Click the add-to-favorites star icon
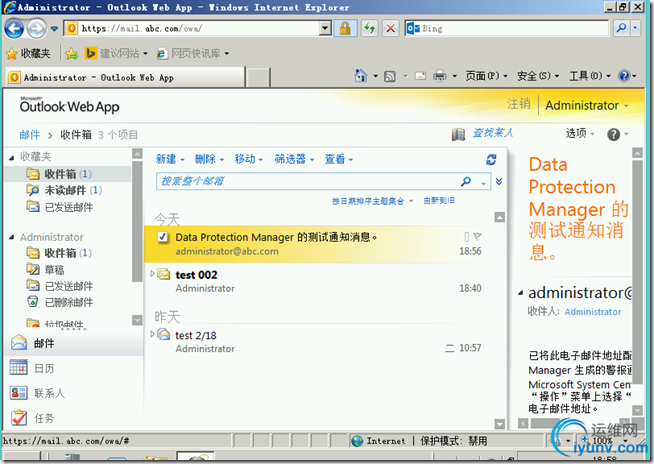The width and height of the screenshot is (654, 464). click(x=72, y=53)
